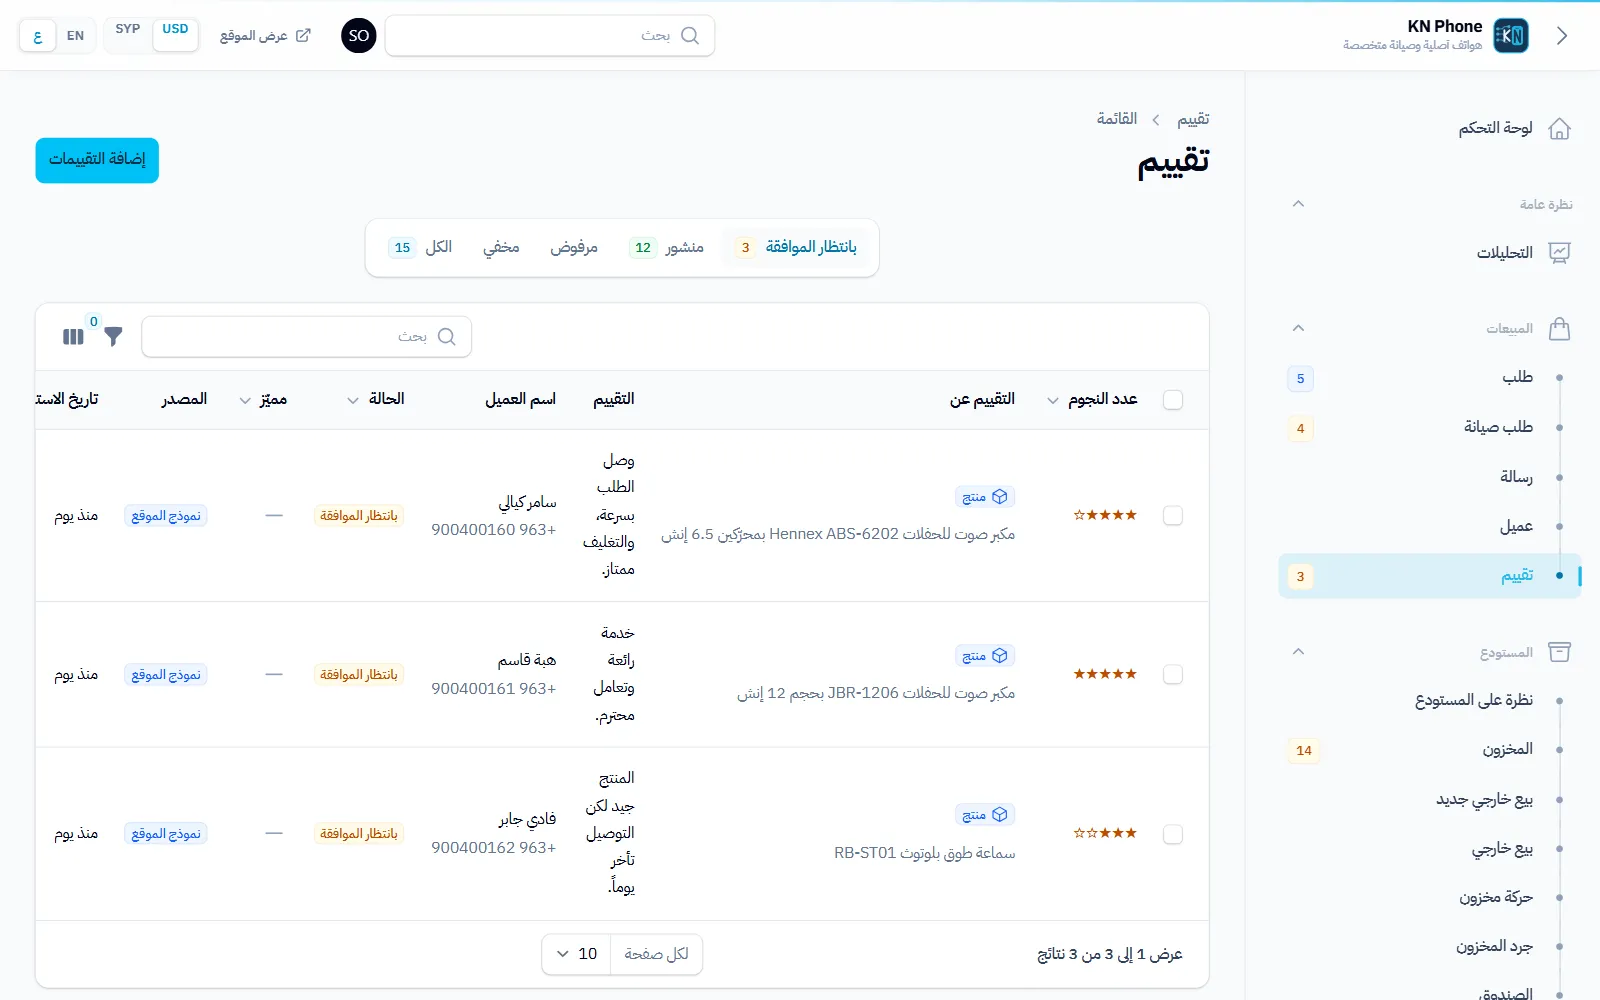Screen dimensions: 1600x1000
Task: Open التحليلات analytics icon
Action: click(1559, 253)
